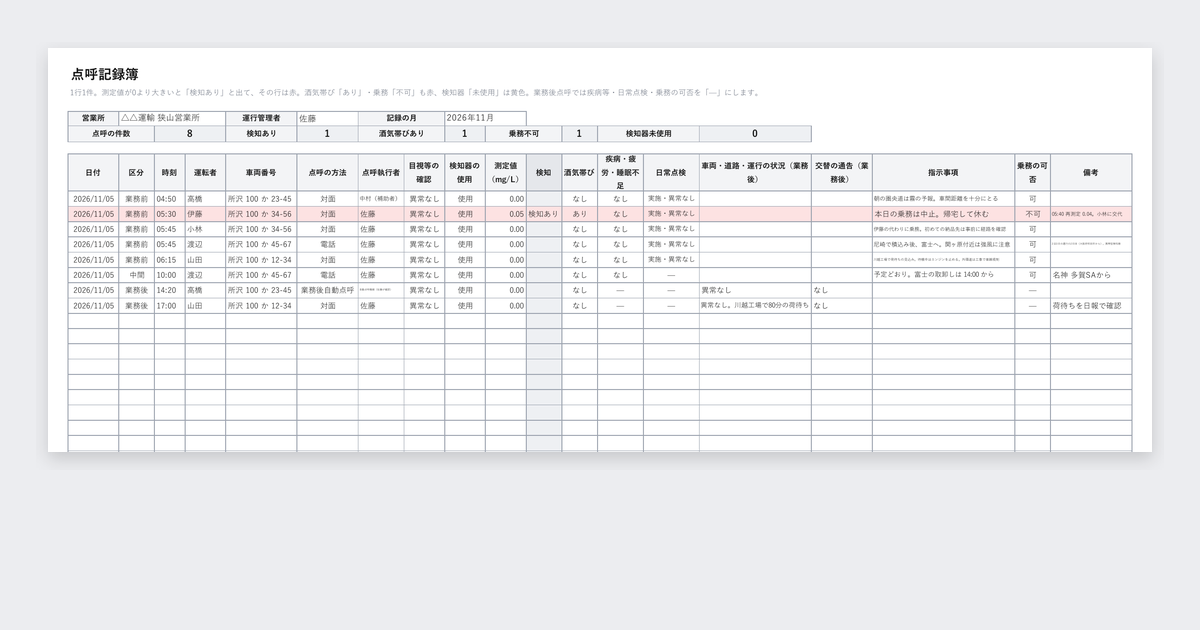
Task: Click the 車両番号 column header
Action: coord(261,172)
